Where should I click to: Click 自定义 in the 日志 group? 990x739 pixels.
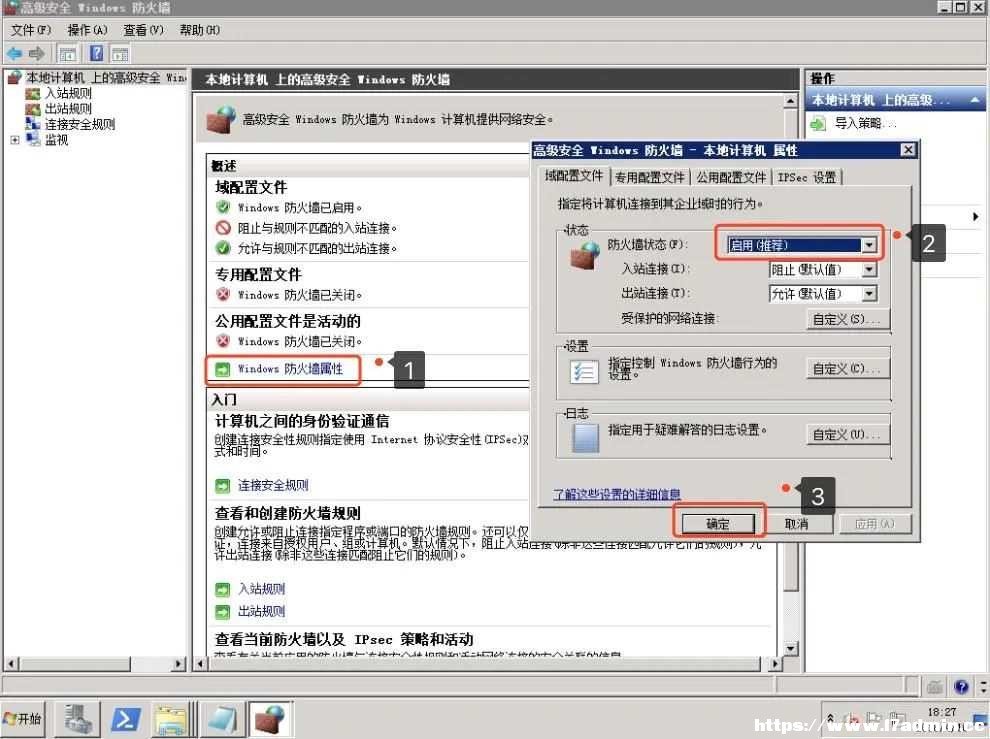(848, 435)
